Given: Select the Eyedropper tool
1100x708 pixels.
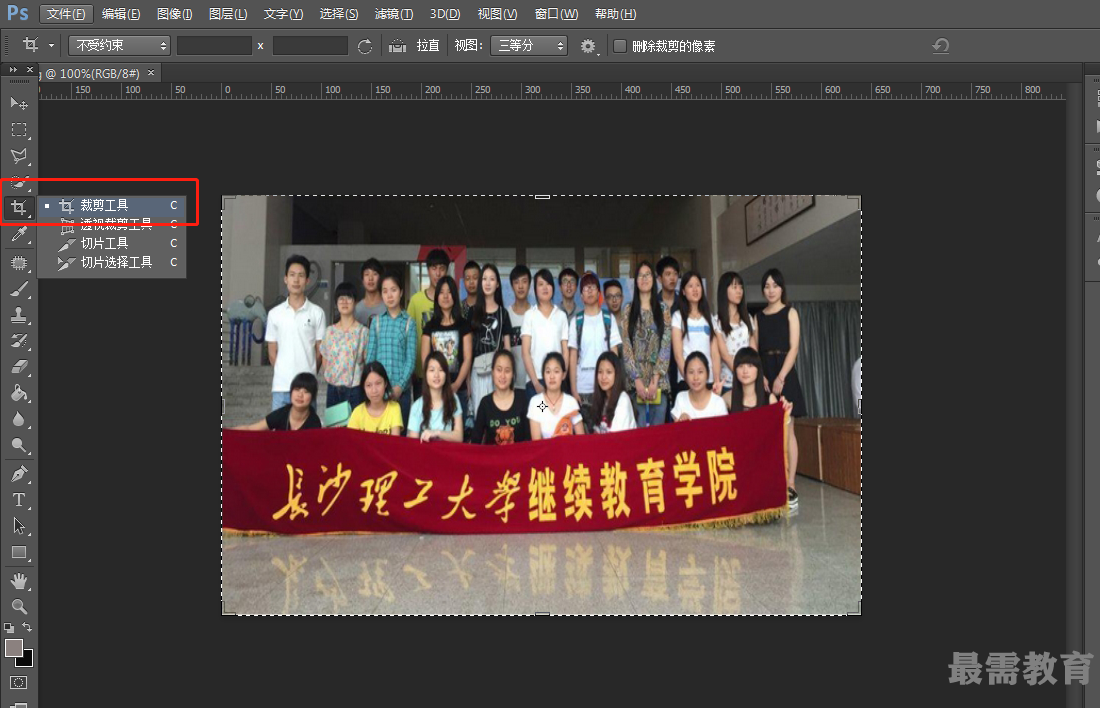Looking at the screenshot, I should tap(19, 234).
